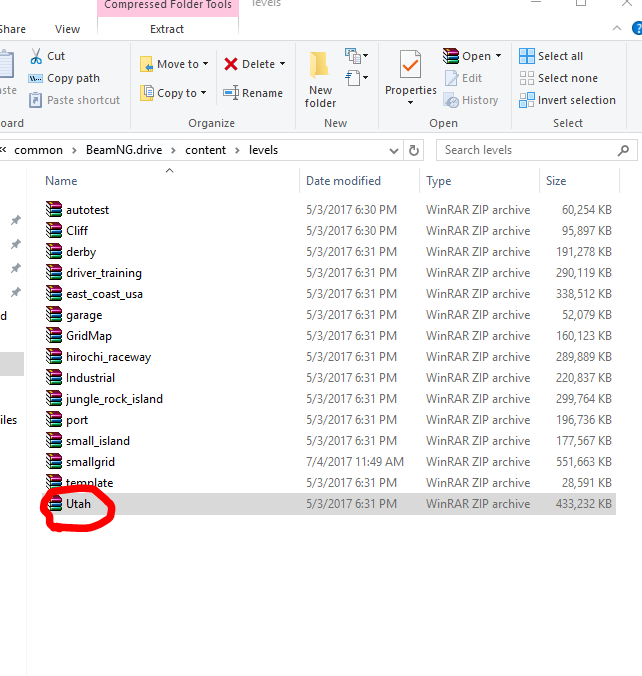Open the Help question mark icon
642x676 pixels.
637,29
